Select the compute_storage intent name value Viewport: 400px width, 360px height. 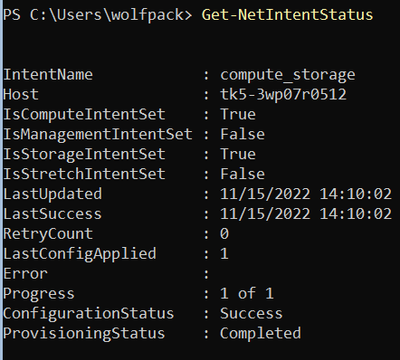coord(288,75)
